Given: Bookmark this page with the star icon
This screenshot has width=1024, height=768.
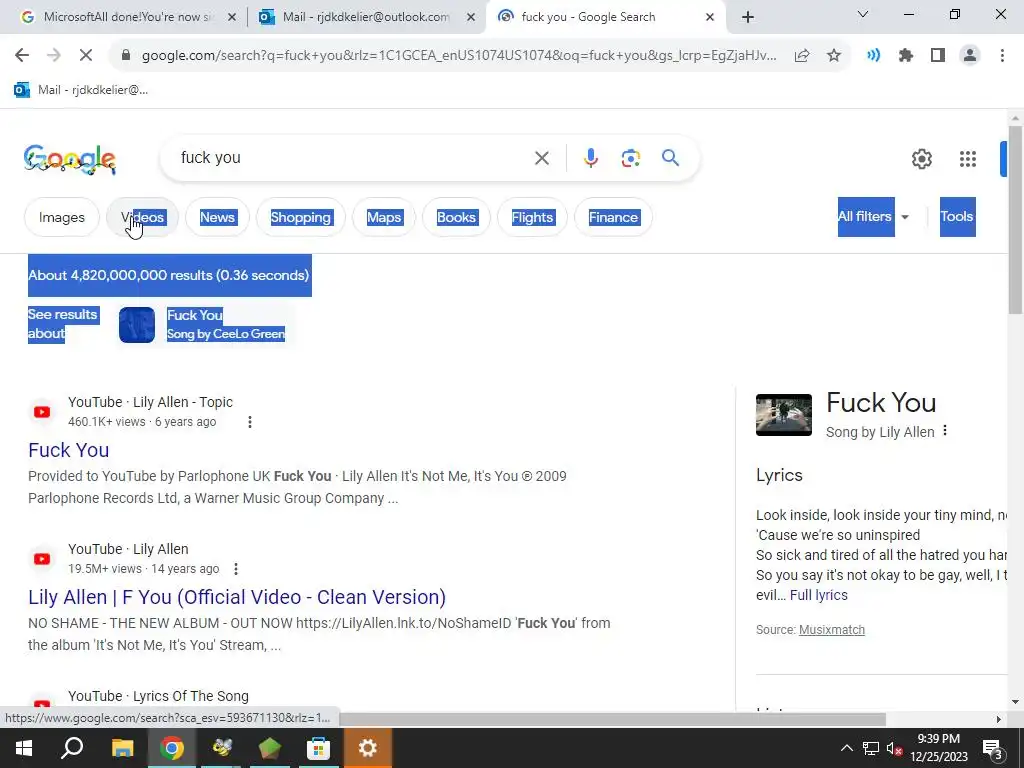Looking at the screenshot, I should (834, 56).
